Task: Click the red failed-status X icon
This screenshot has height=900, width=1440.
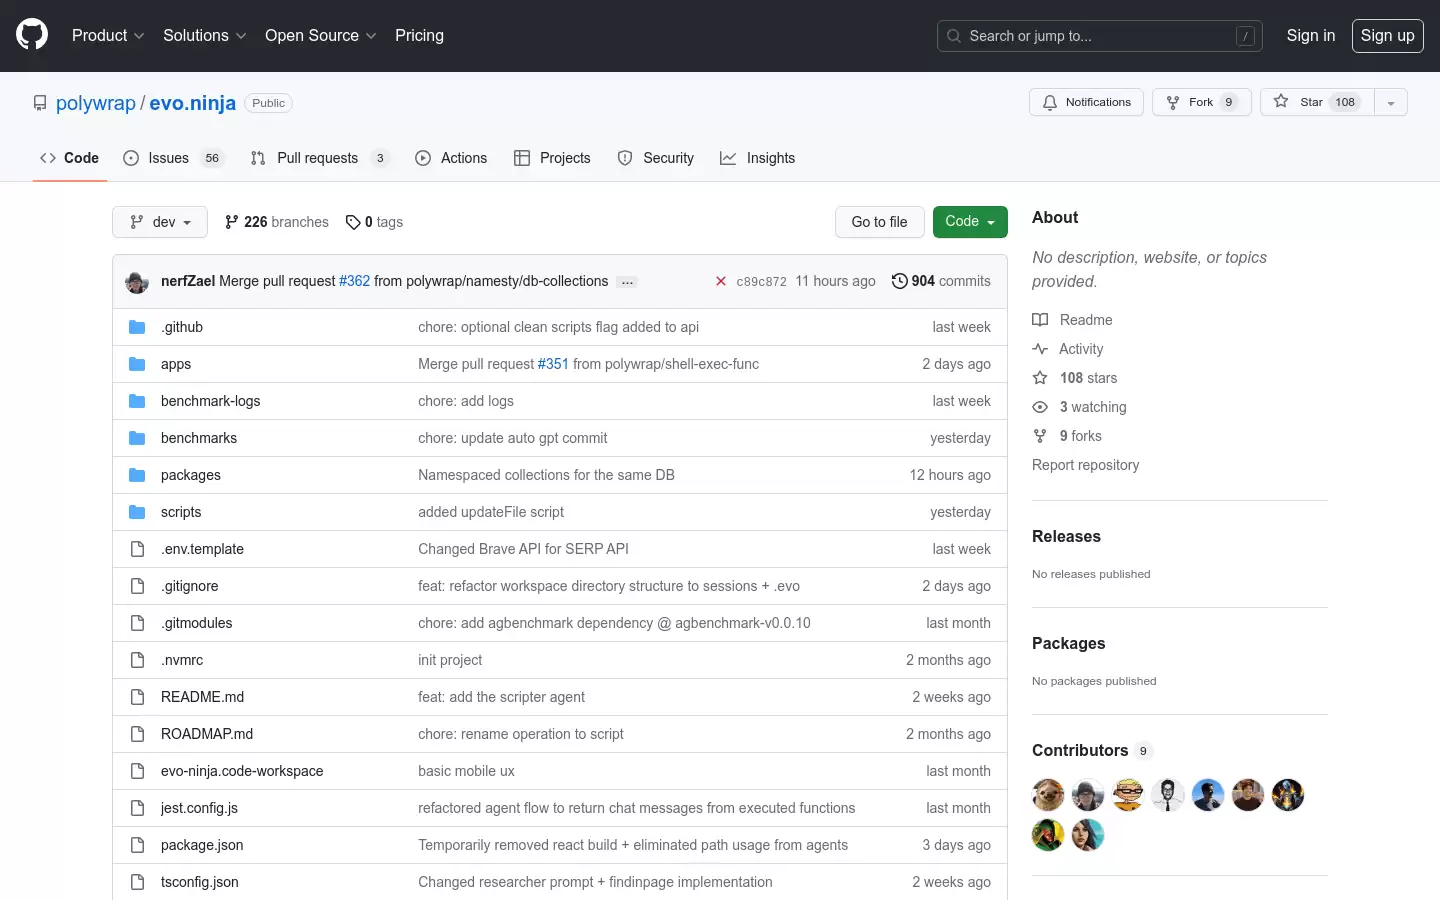Action: click(721, 282)
